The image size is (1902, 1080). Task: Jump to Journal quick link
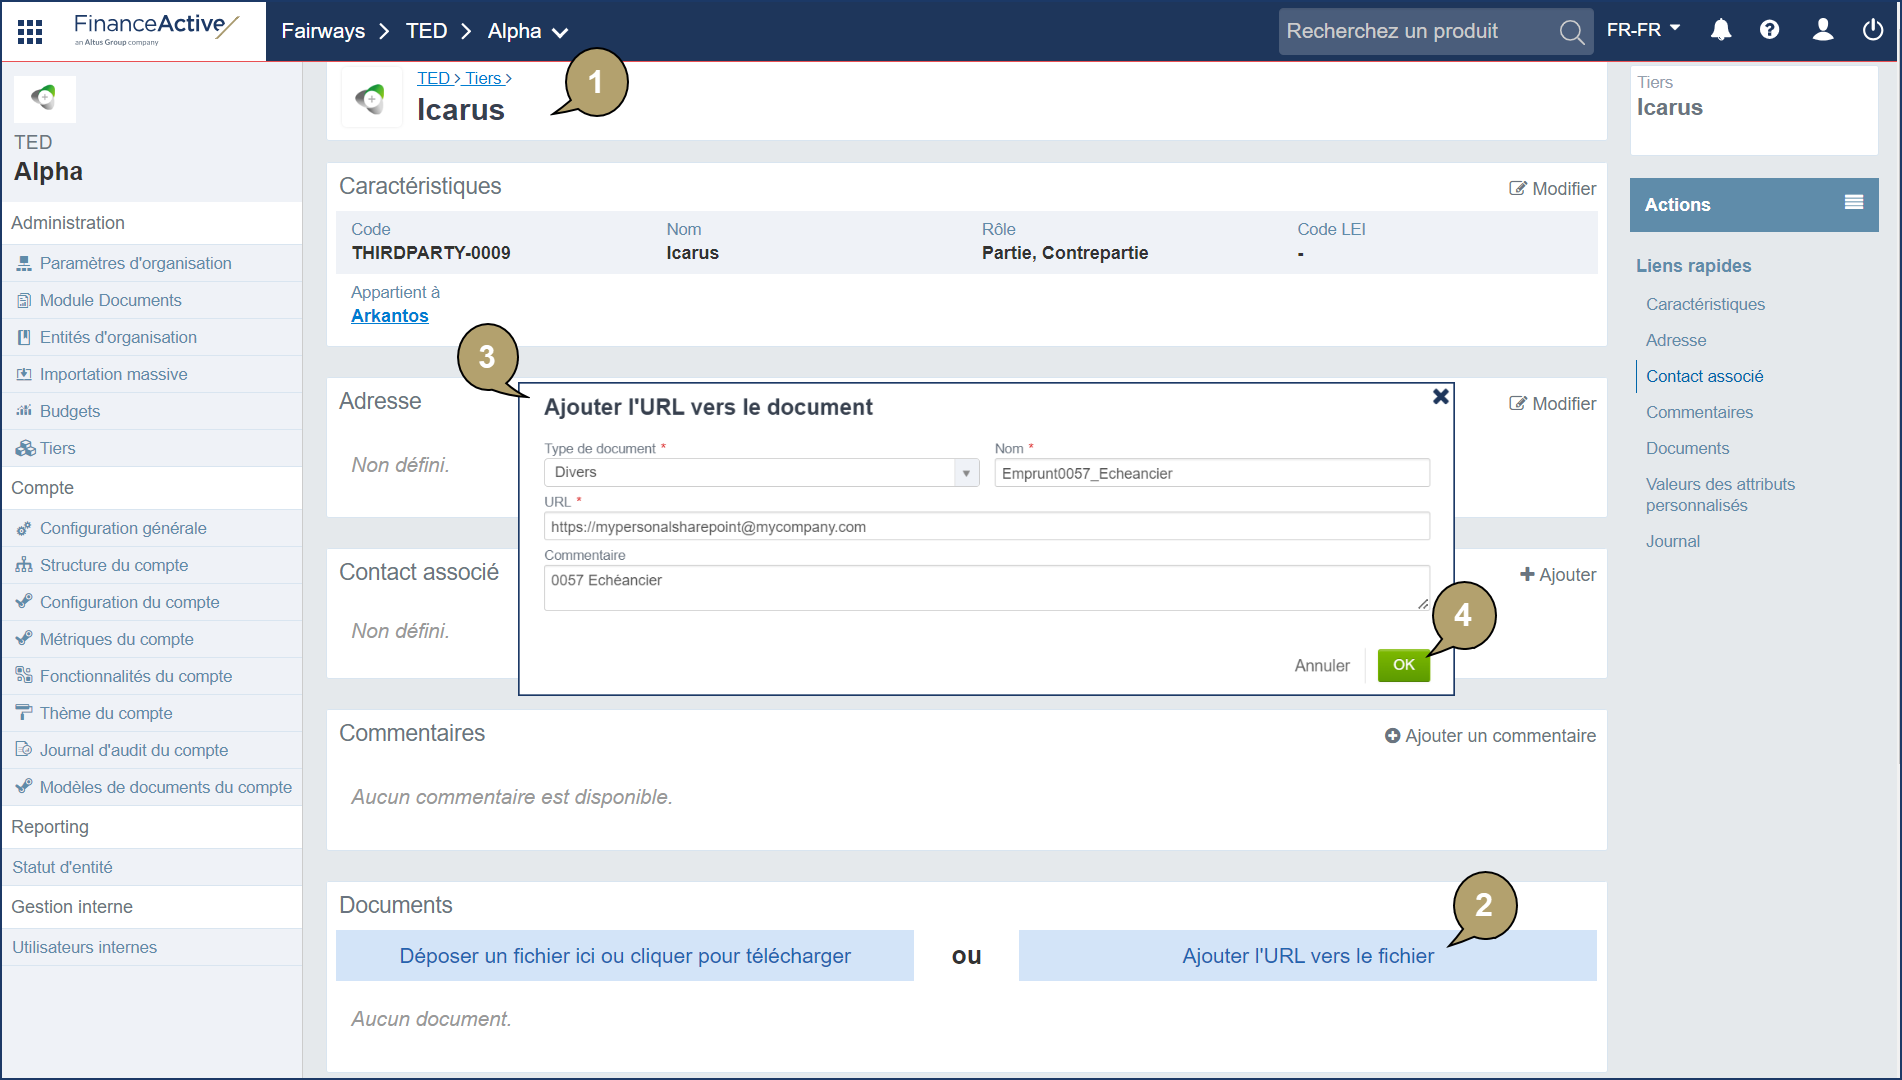click(1672, 541)
